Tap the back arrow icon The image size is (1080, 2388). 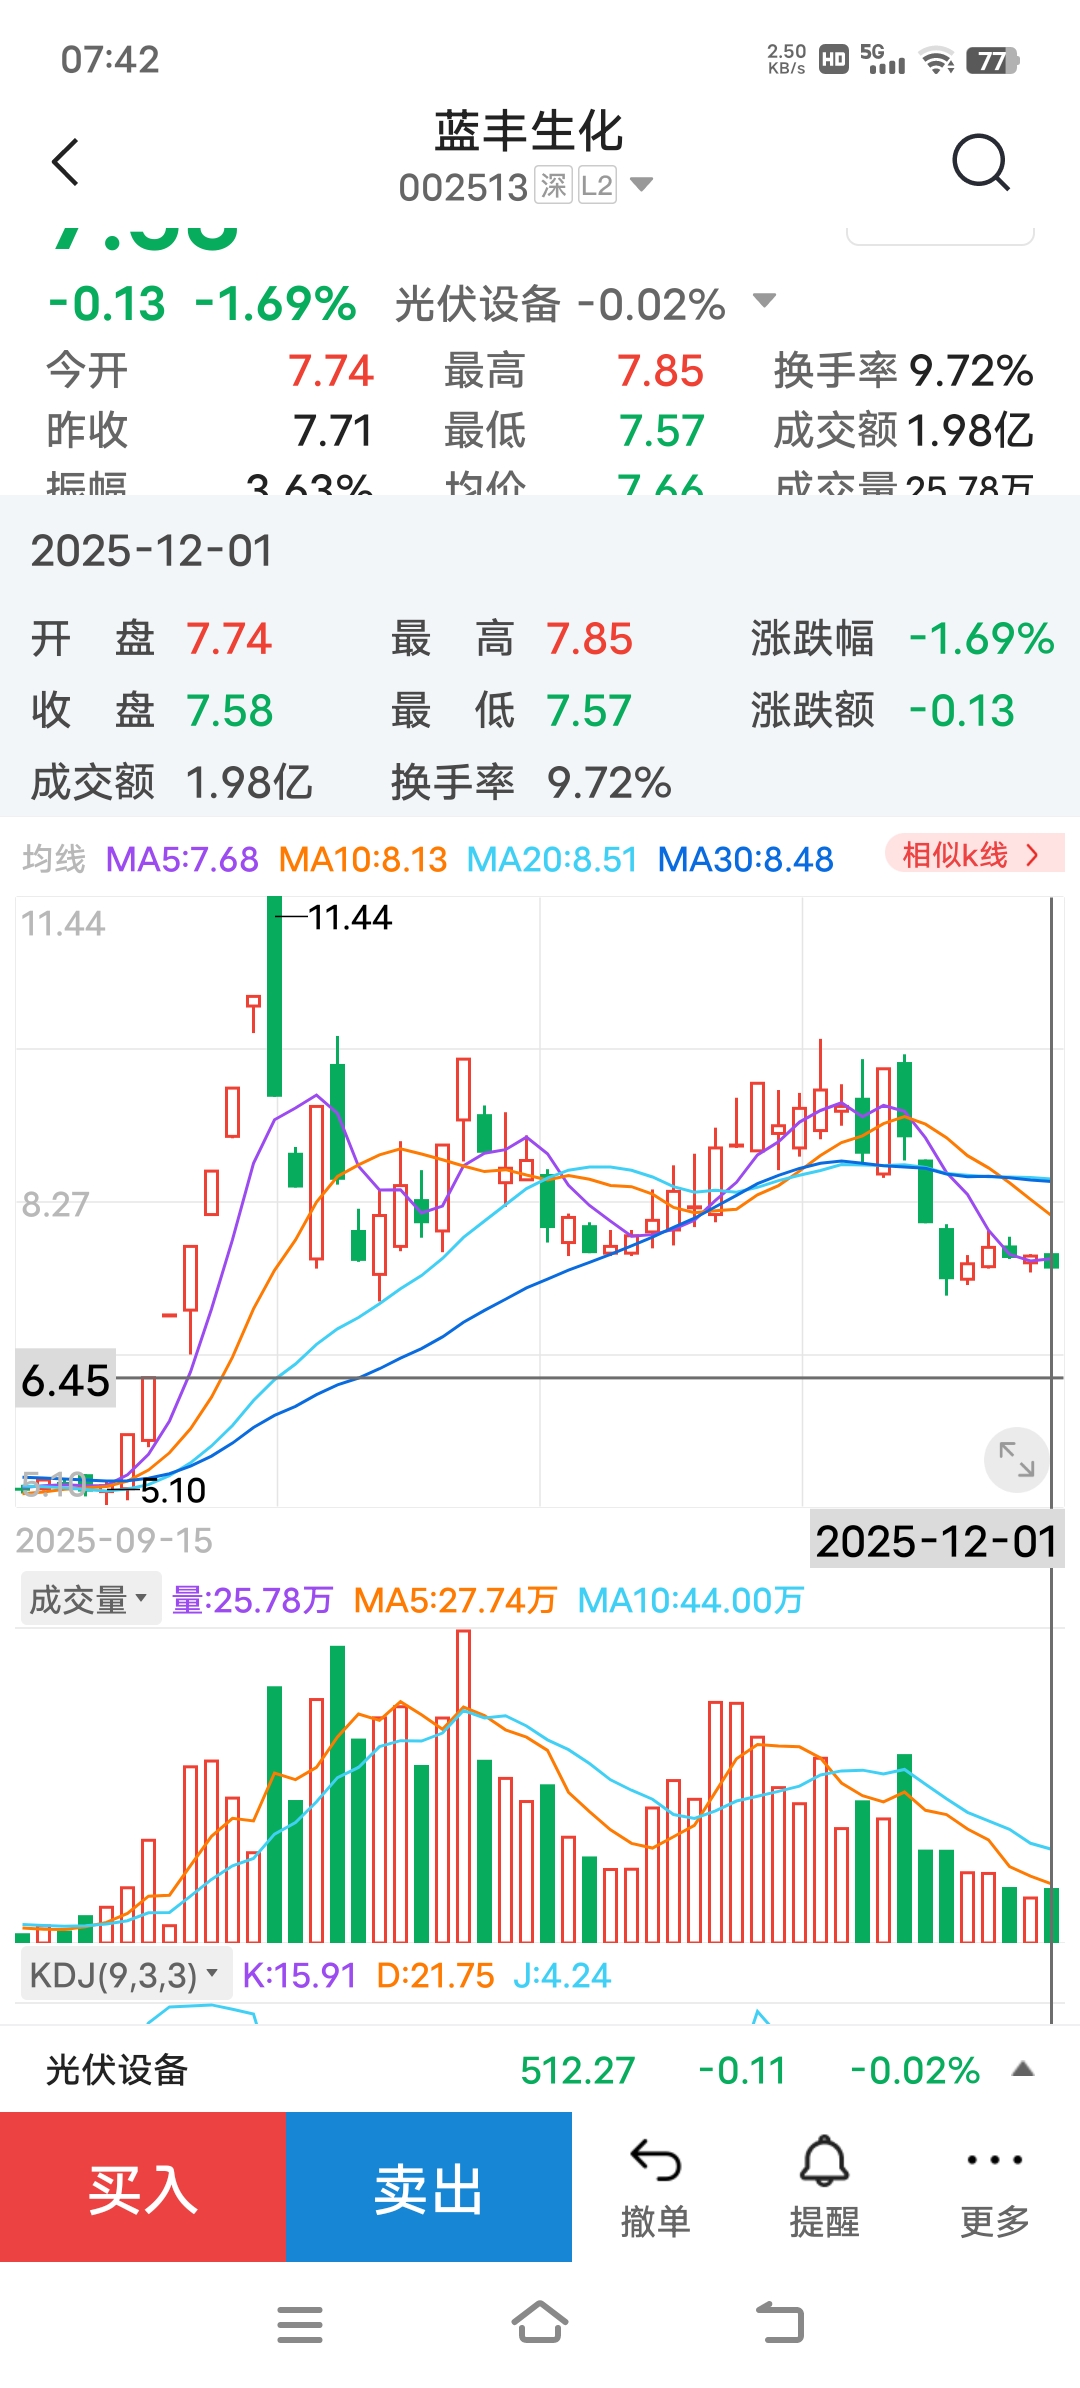66,162
